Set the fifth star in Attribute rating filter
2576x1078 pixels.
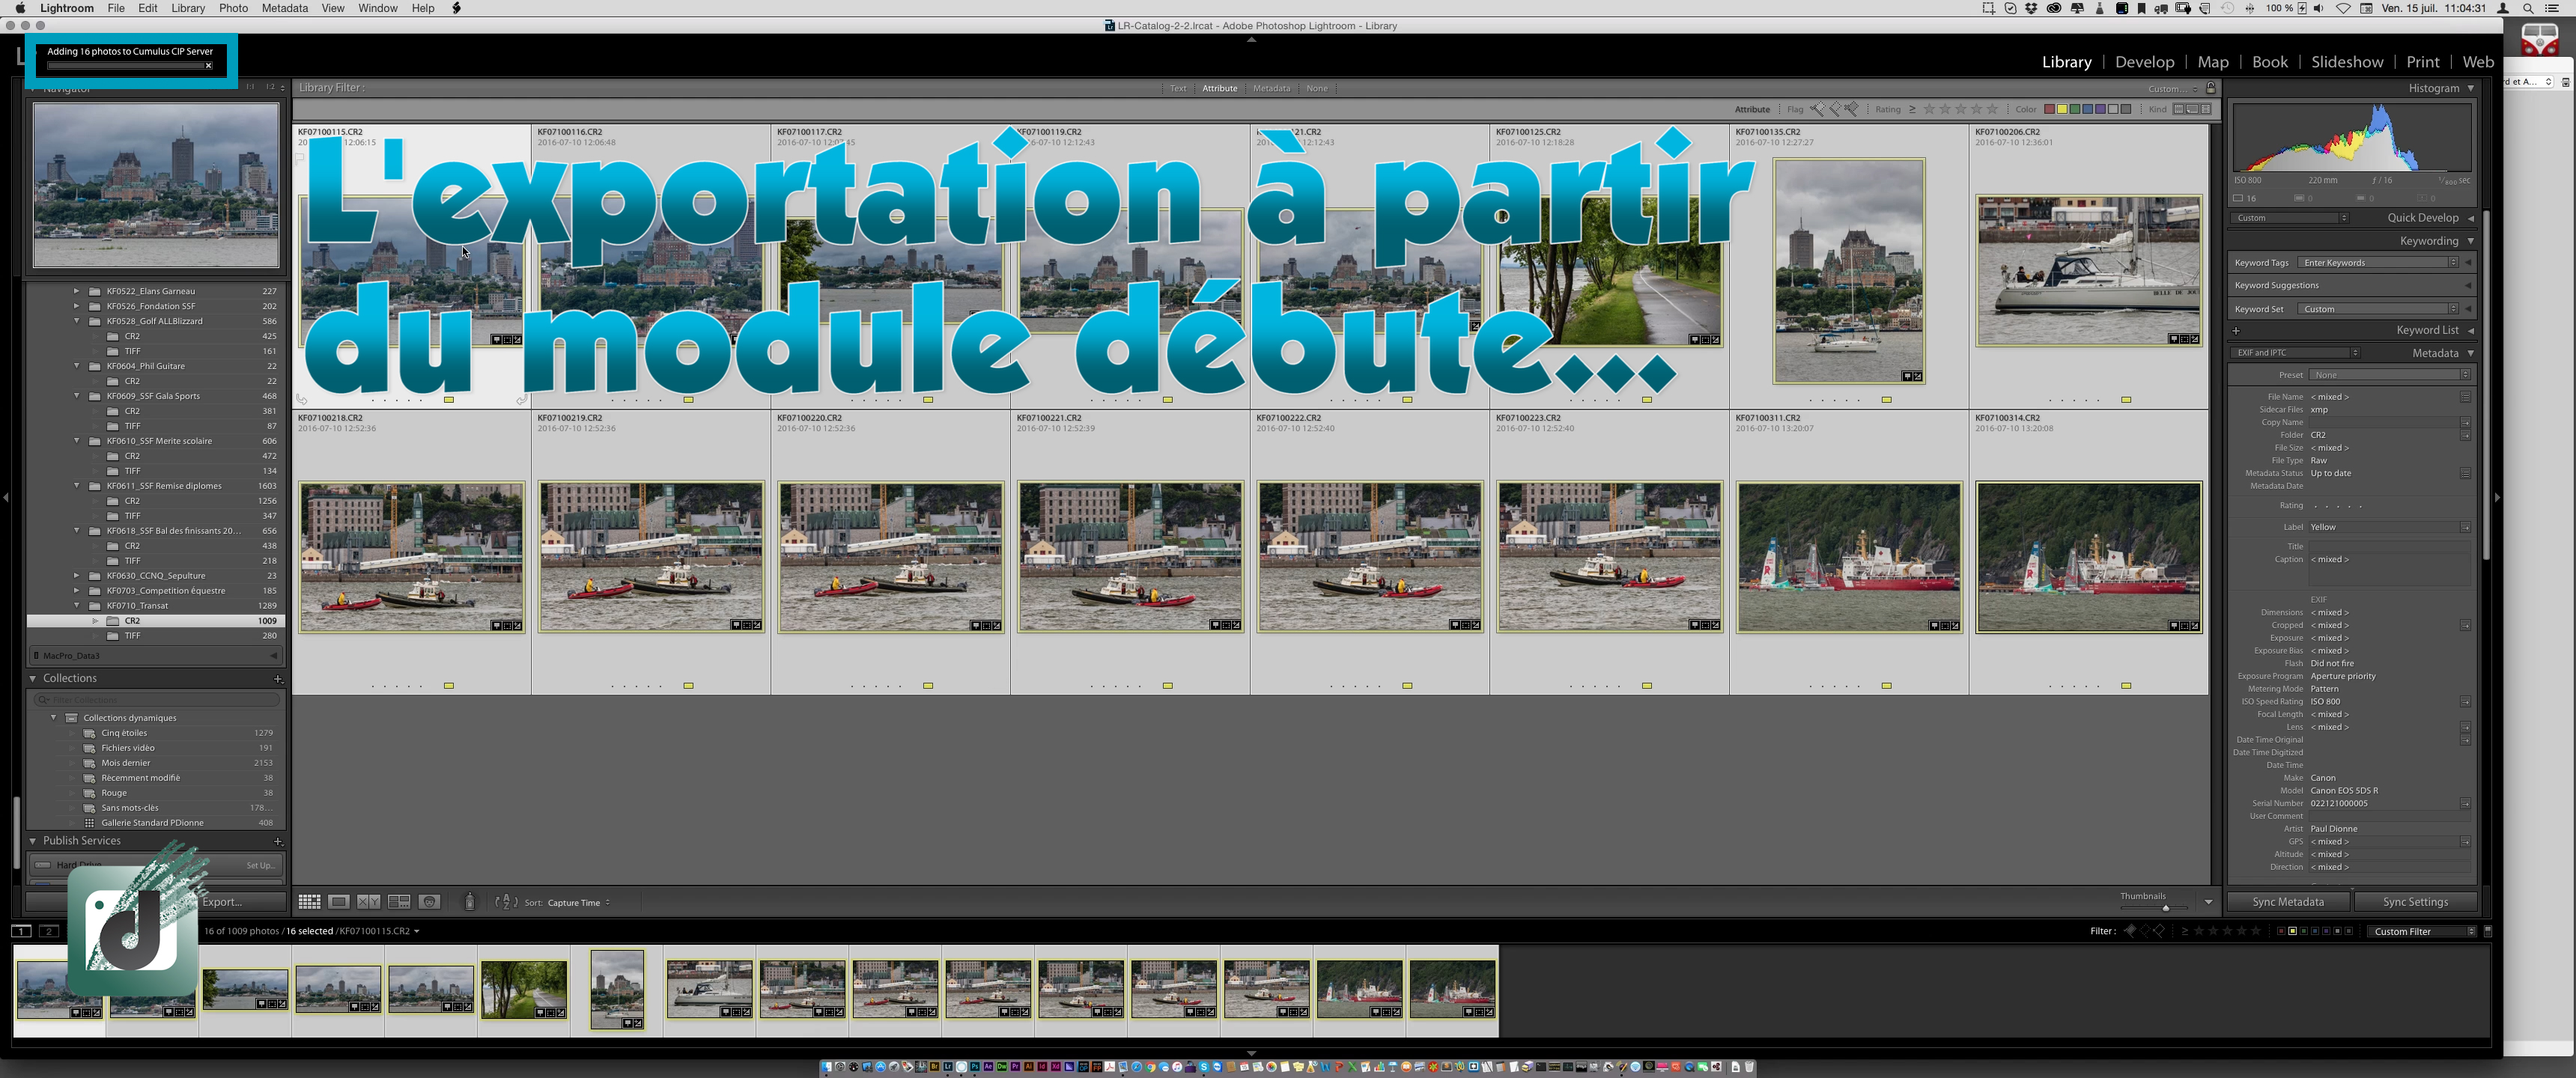1993,109
